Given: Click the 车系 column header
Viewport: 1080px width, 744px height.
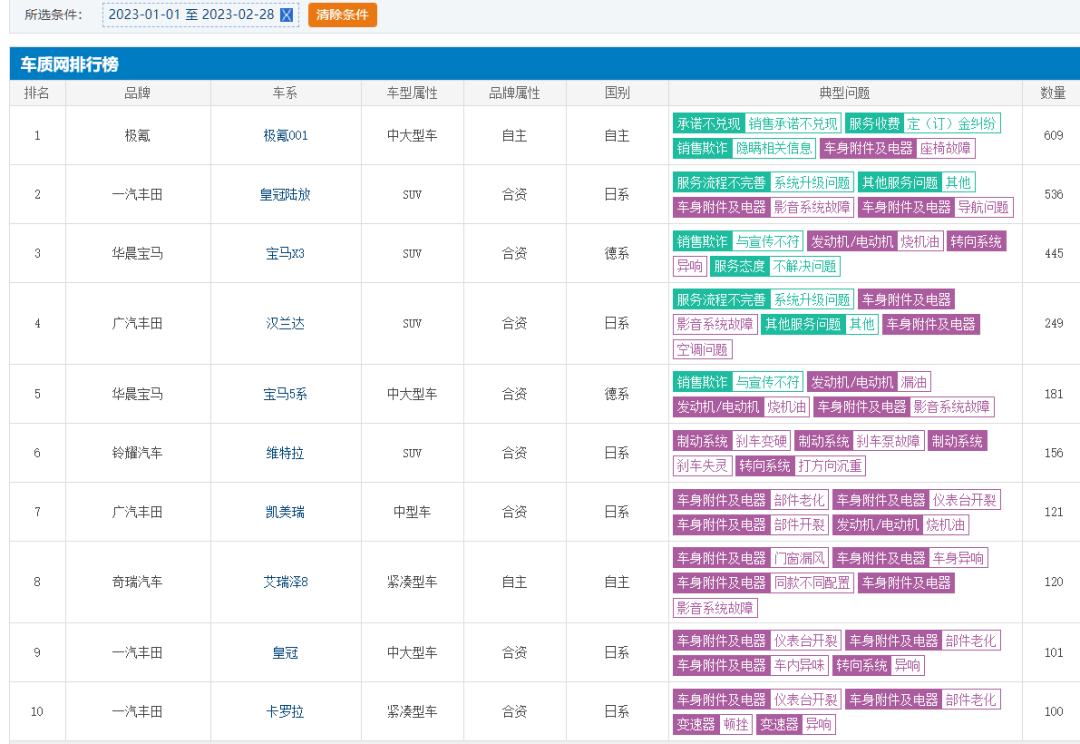Looking at the screenshot, I should coord(285,93).
